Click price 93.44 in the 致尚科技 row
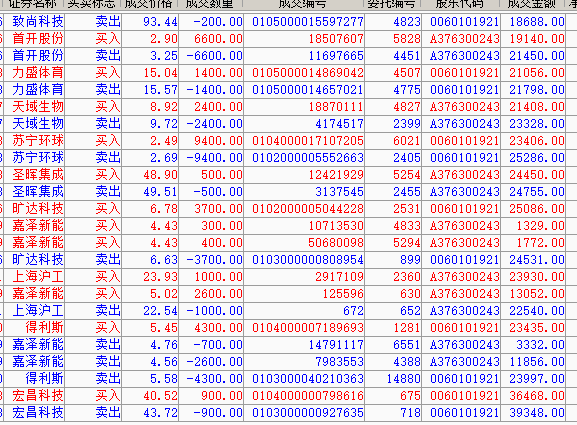Screen dimensions: 577x425 tap(160, 22)
